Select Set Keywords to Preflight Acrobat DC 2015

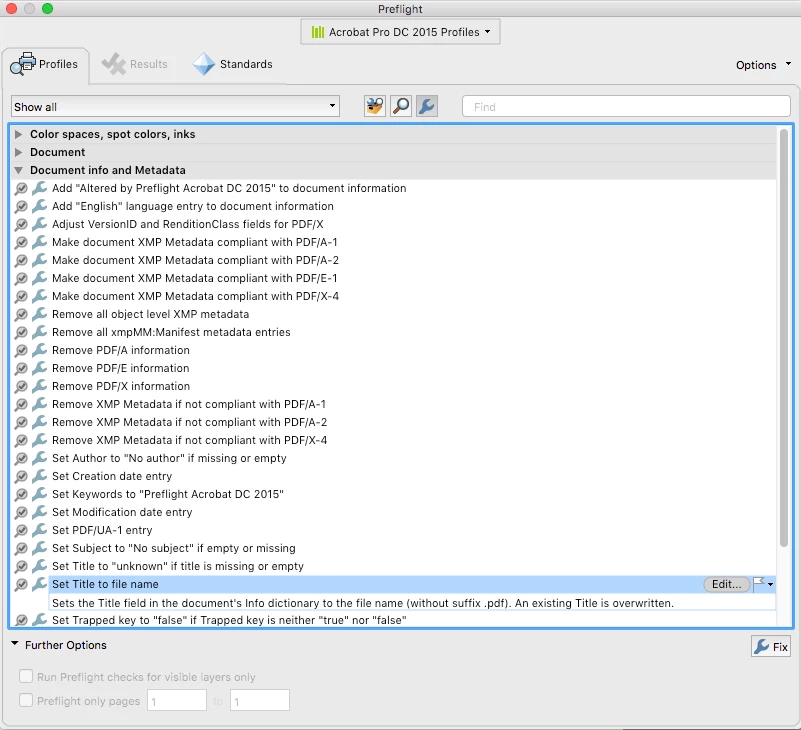pos(168,494)
